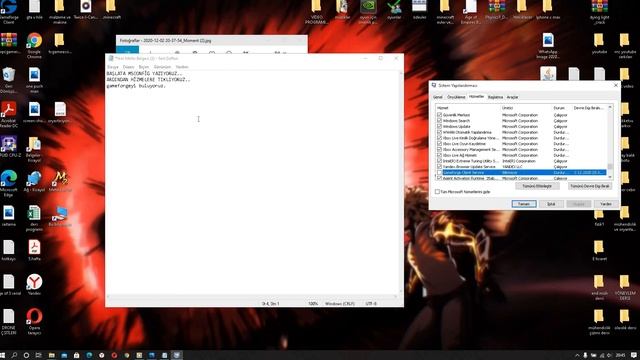Toggle Yandex Browser Update Service checkbox

(x=439, y=167)
